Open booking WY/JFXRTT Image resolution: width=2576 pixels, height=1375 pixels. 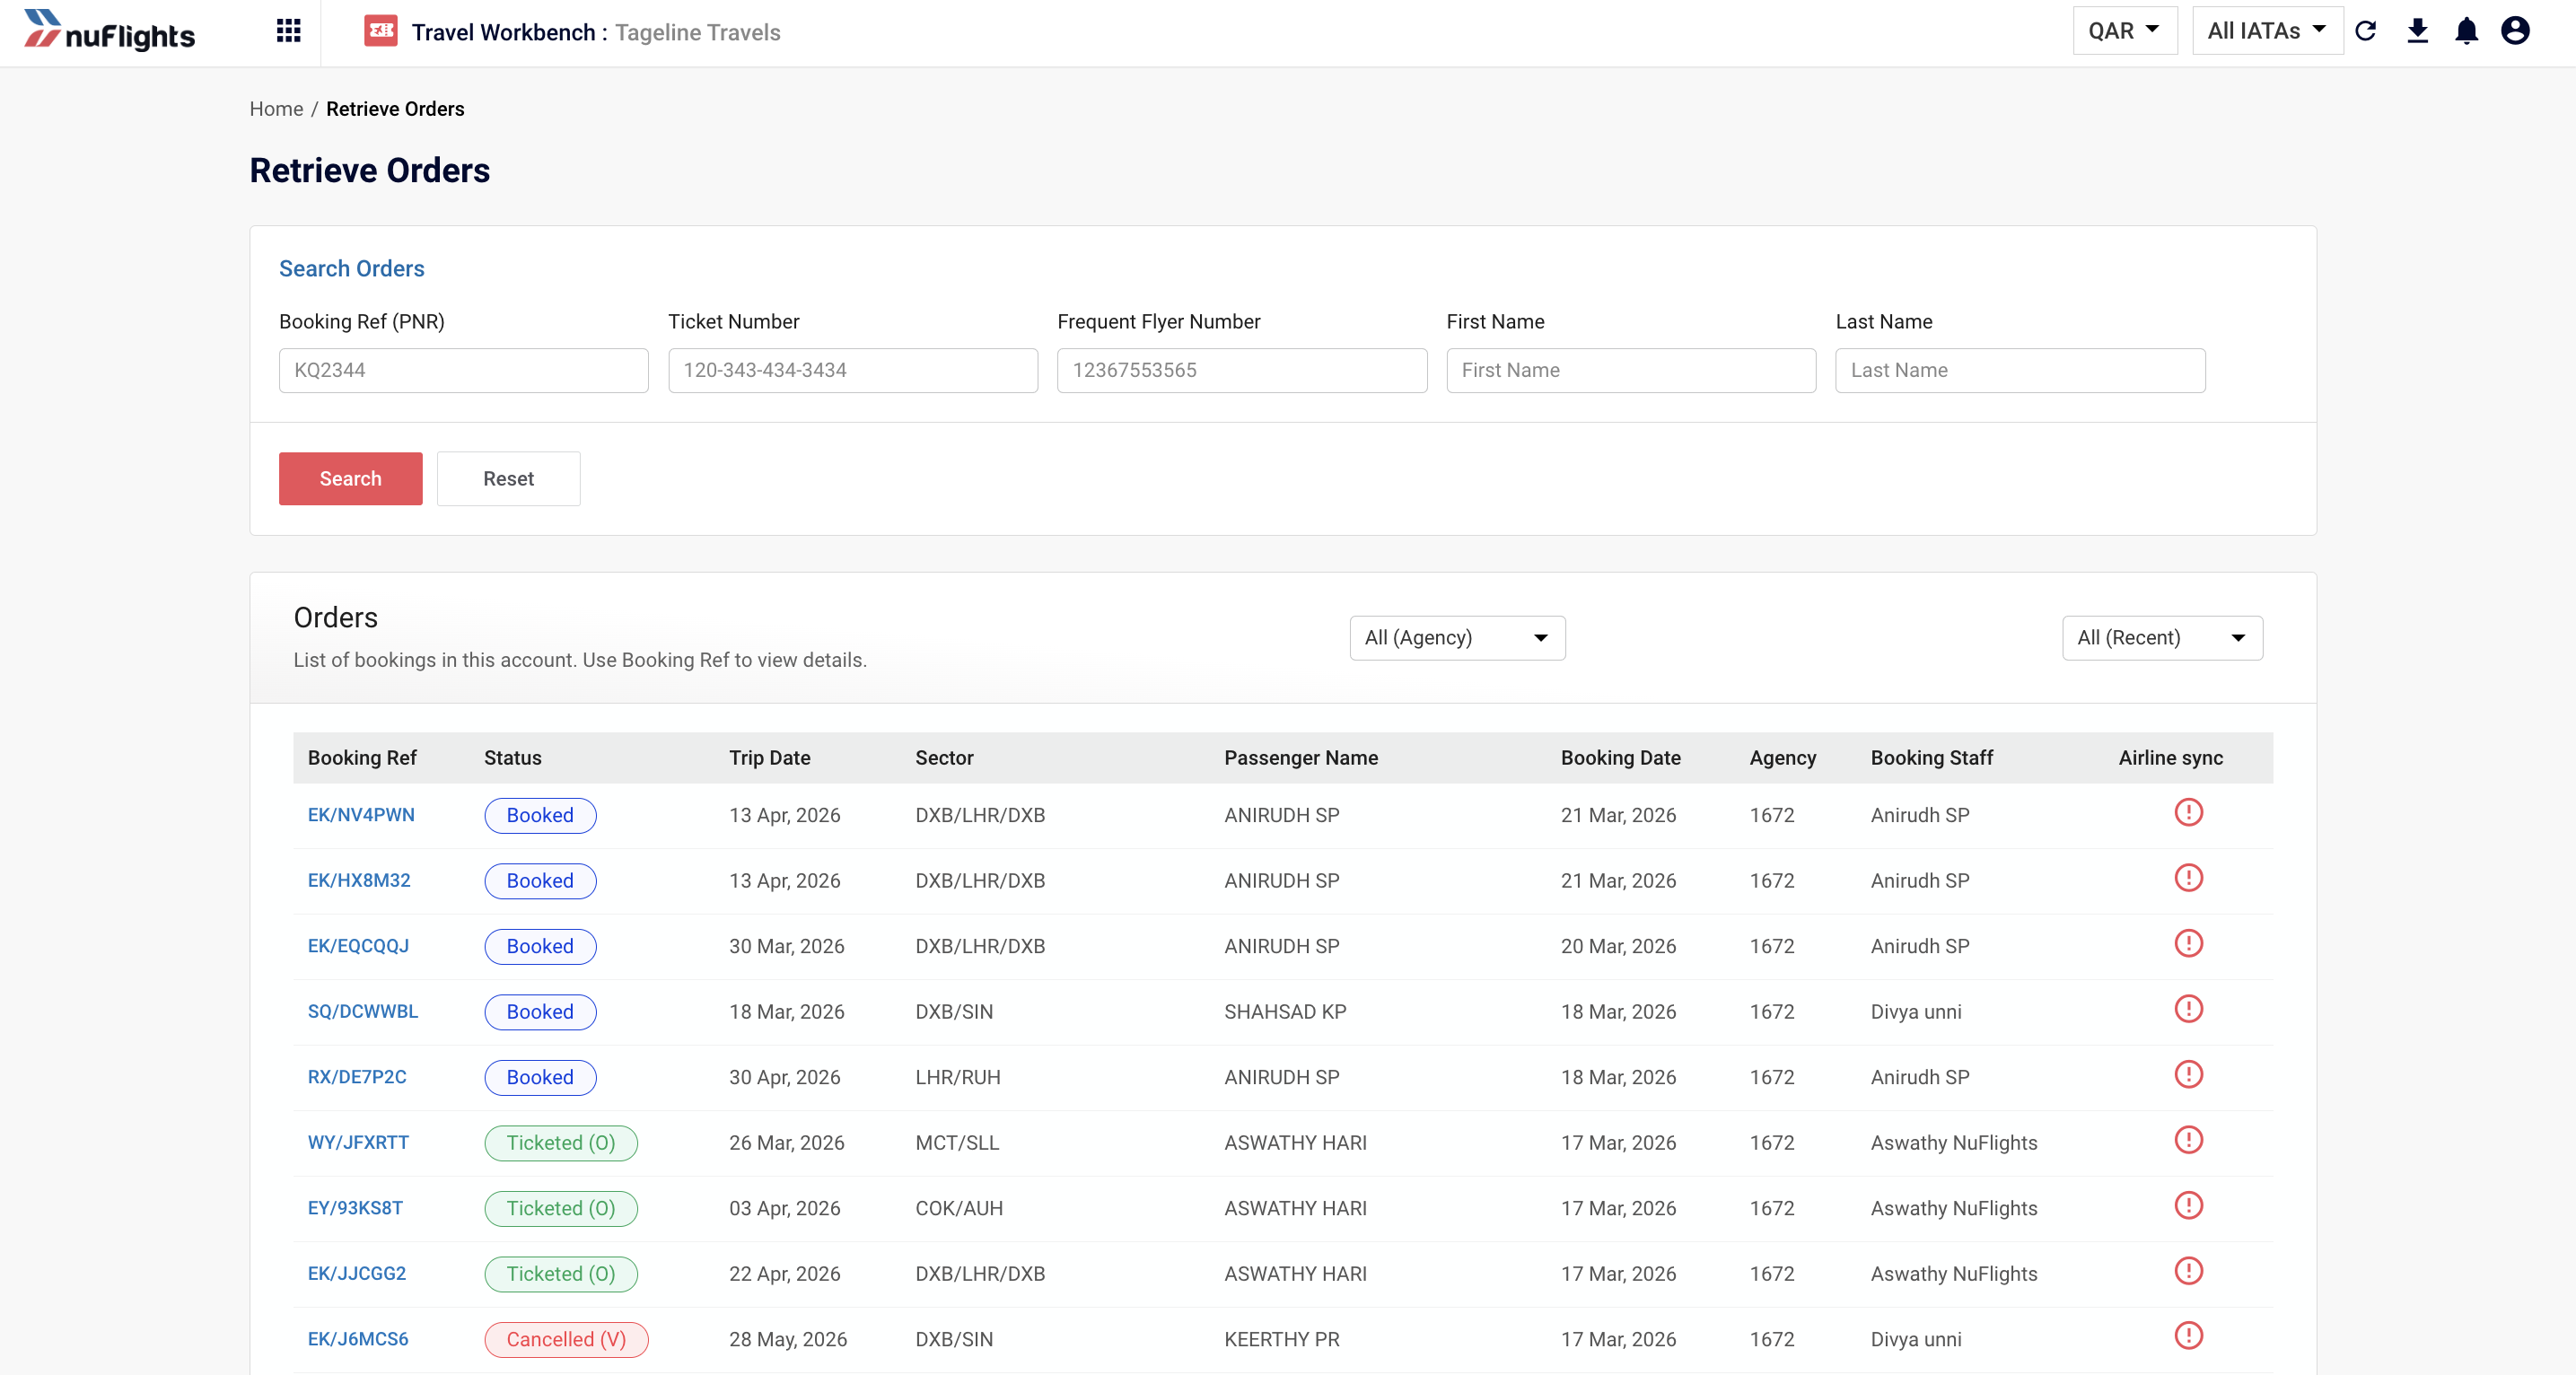click(x=358, y=1143)
